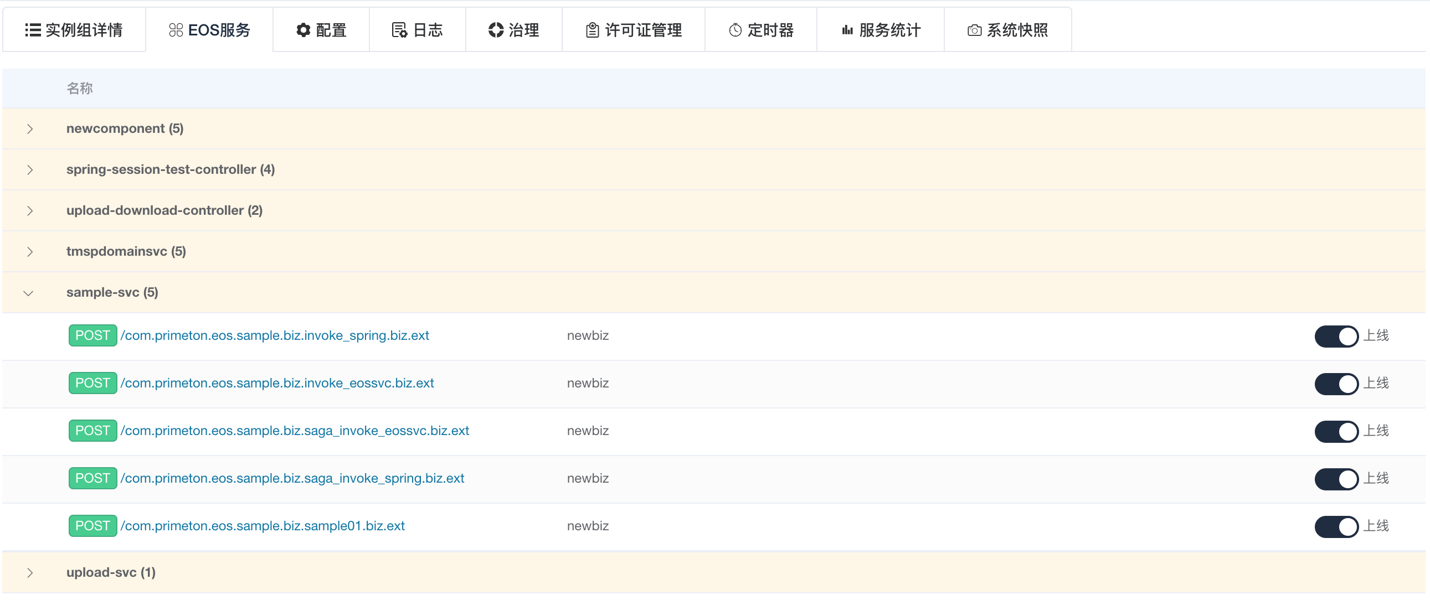
Task: Click the camera icon for 系统快照
Action: 974,30
